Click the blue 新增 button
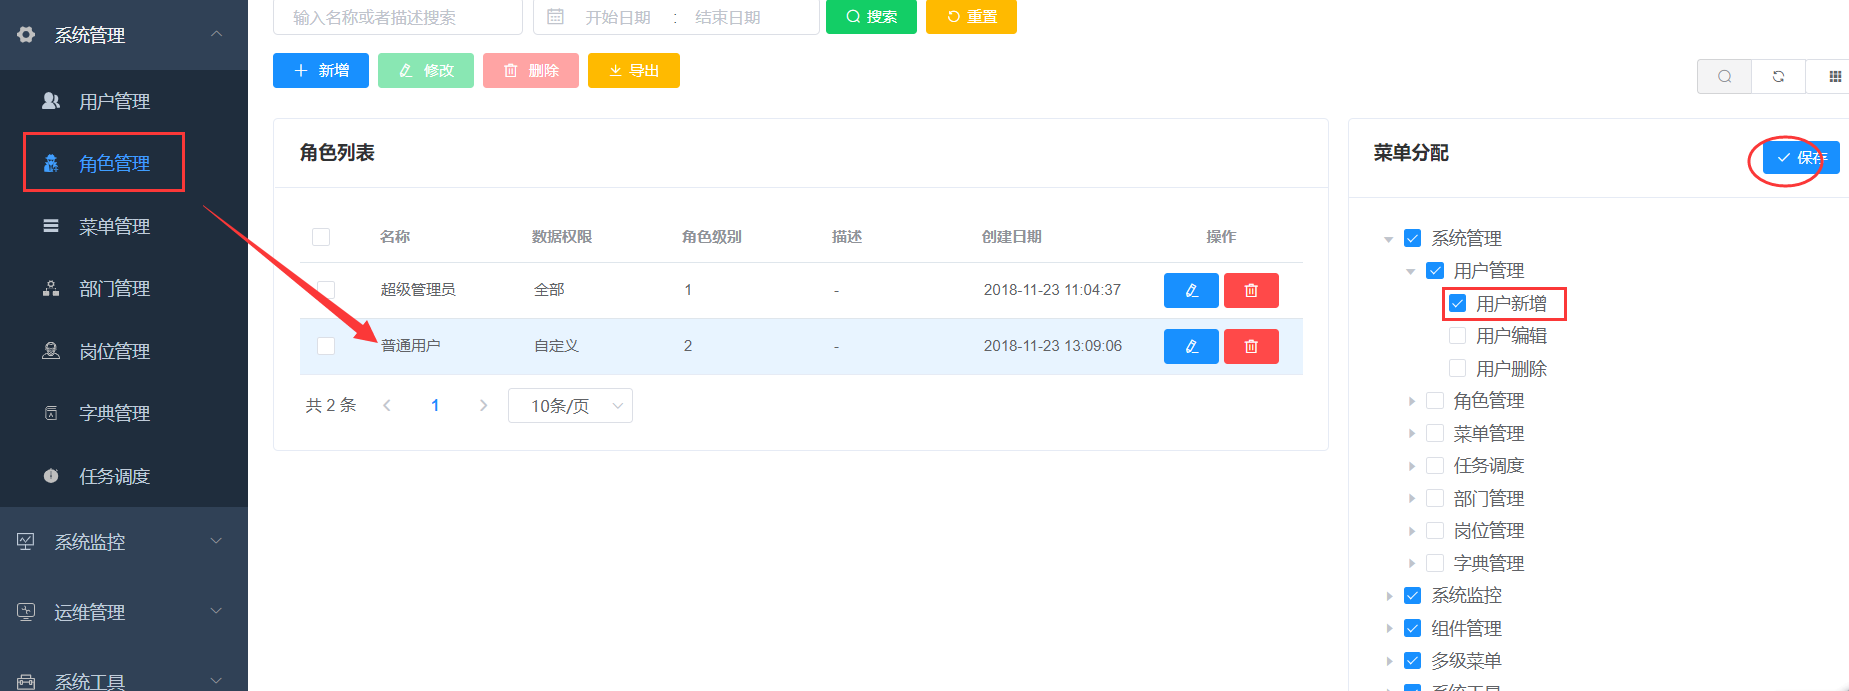Screen dimensions: 1849x691 [x=321, y=70]
